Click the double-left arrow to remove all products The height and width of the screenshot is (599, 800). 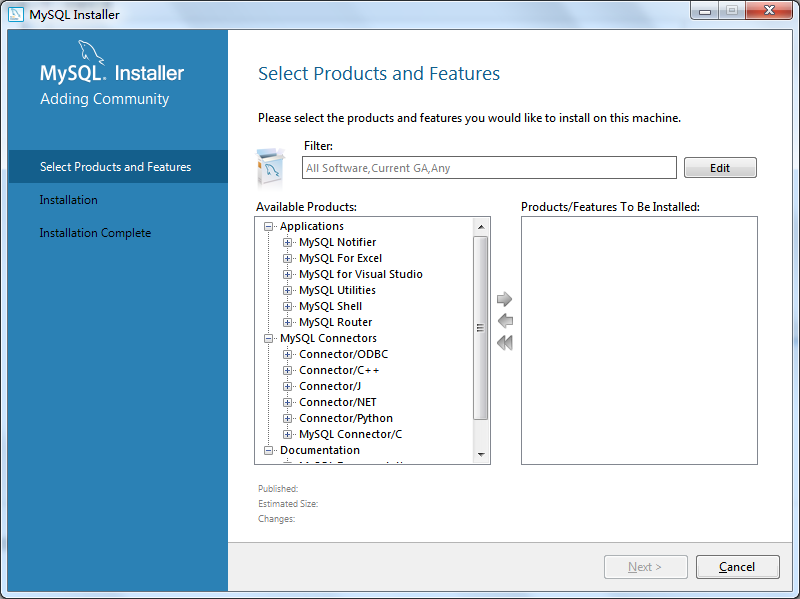(504, 342)
